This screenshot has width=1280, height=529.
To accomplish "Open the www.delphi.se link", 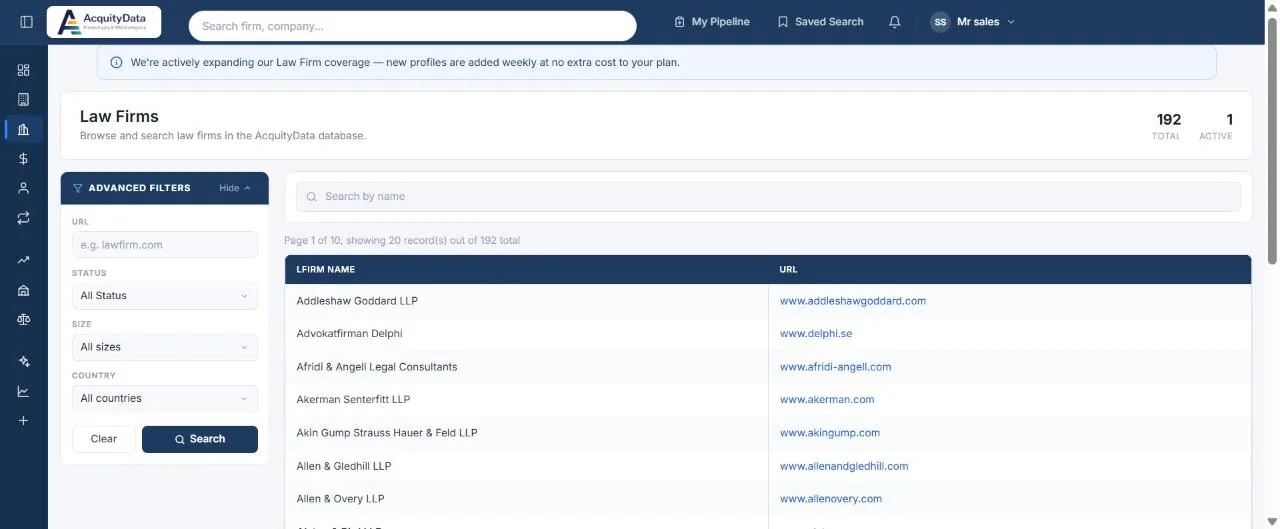I will [816, 334].
